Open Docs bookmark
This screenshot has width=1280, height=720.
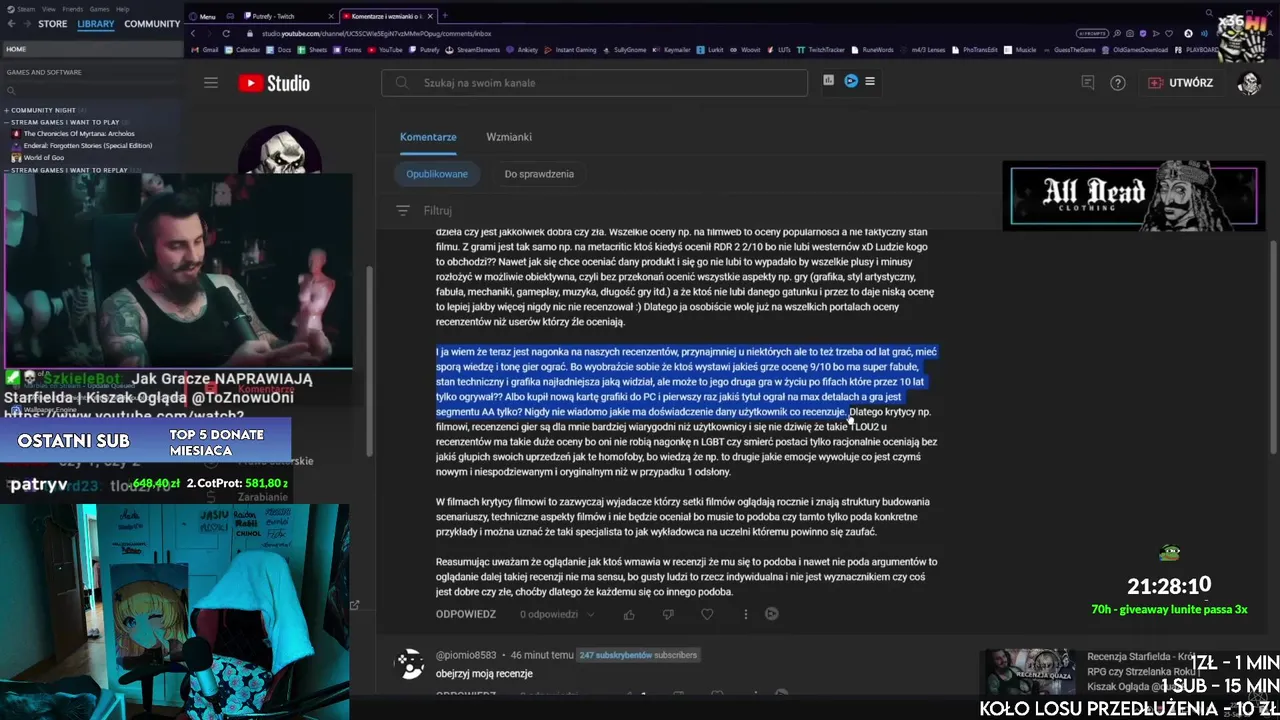click(x=280, y=49)
